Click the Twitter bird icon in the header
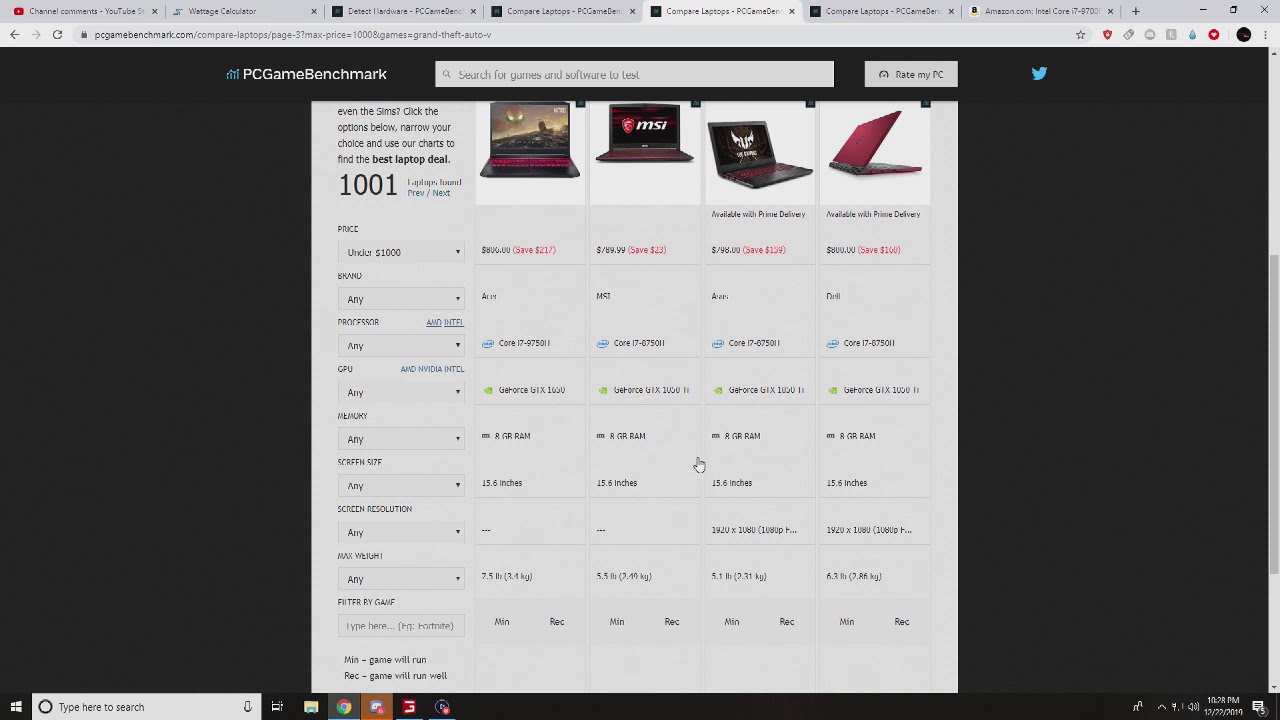Screen dimensions: 1280x720 coord(1039,73)
